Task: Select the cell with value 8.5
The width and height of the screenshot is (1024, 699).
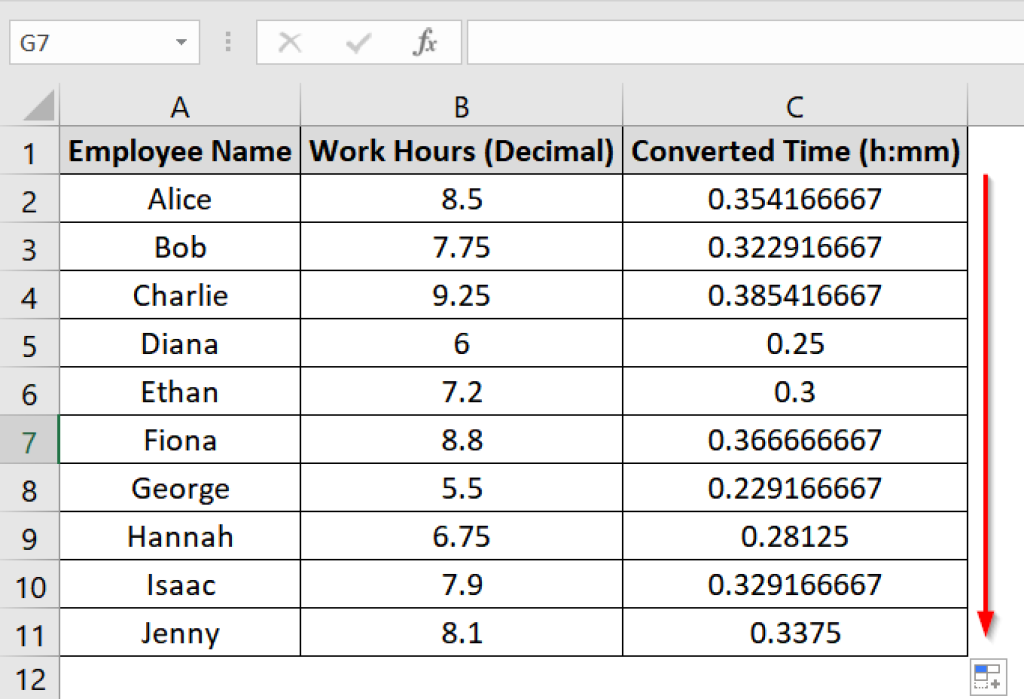Action: point(462,199)
